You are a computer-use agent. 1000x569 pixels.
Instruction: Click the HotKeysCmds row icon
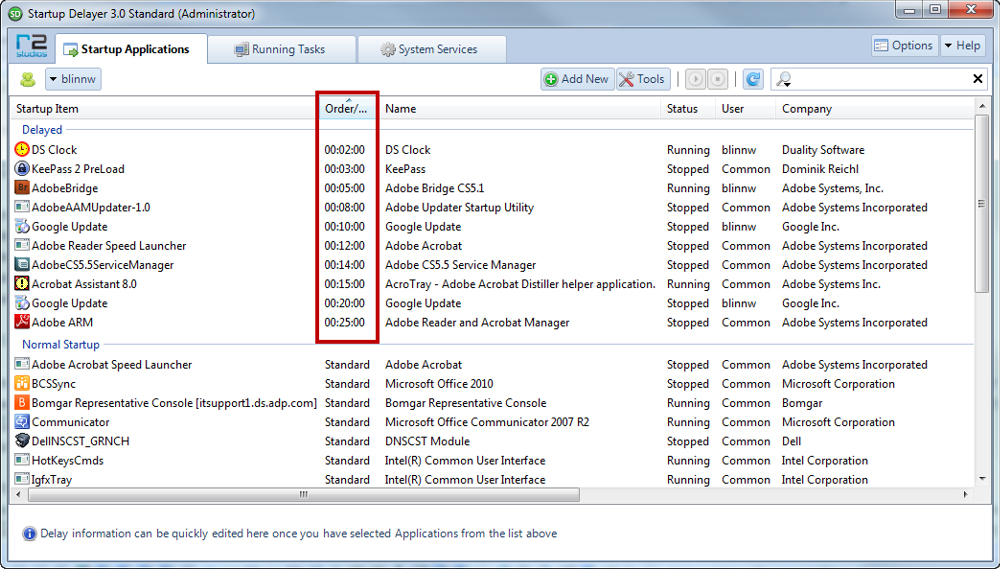(22, 460)
